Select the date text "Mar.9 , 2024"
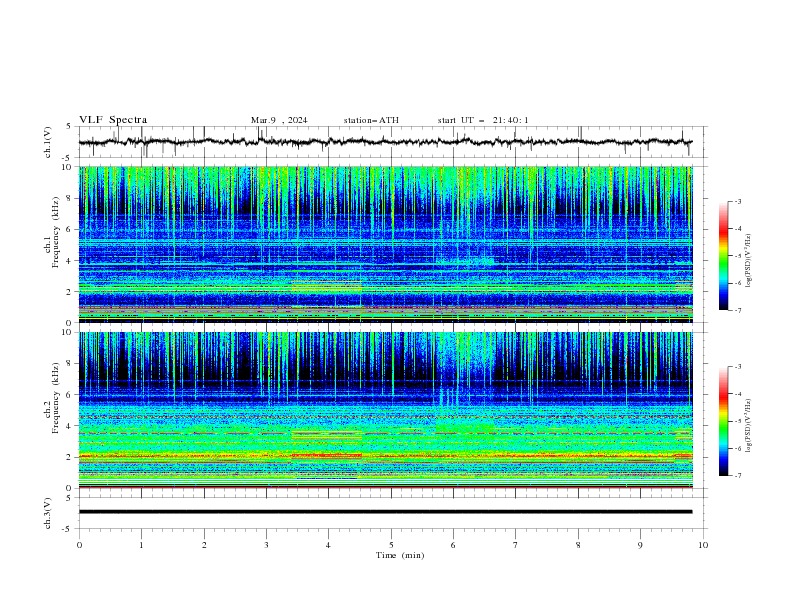 pos(279,120)
